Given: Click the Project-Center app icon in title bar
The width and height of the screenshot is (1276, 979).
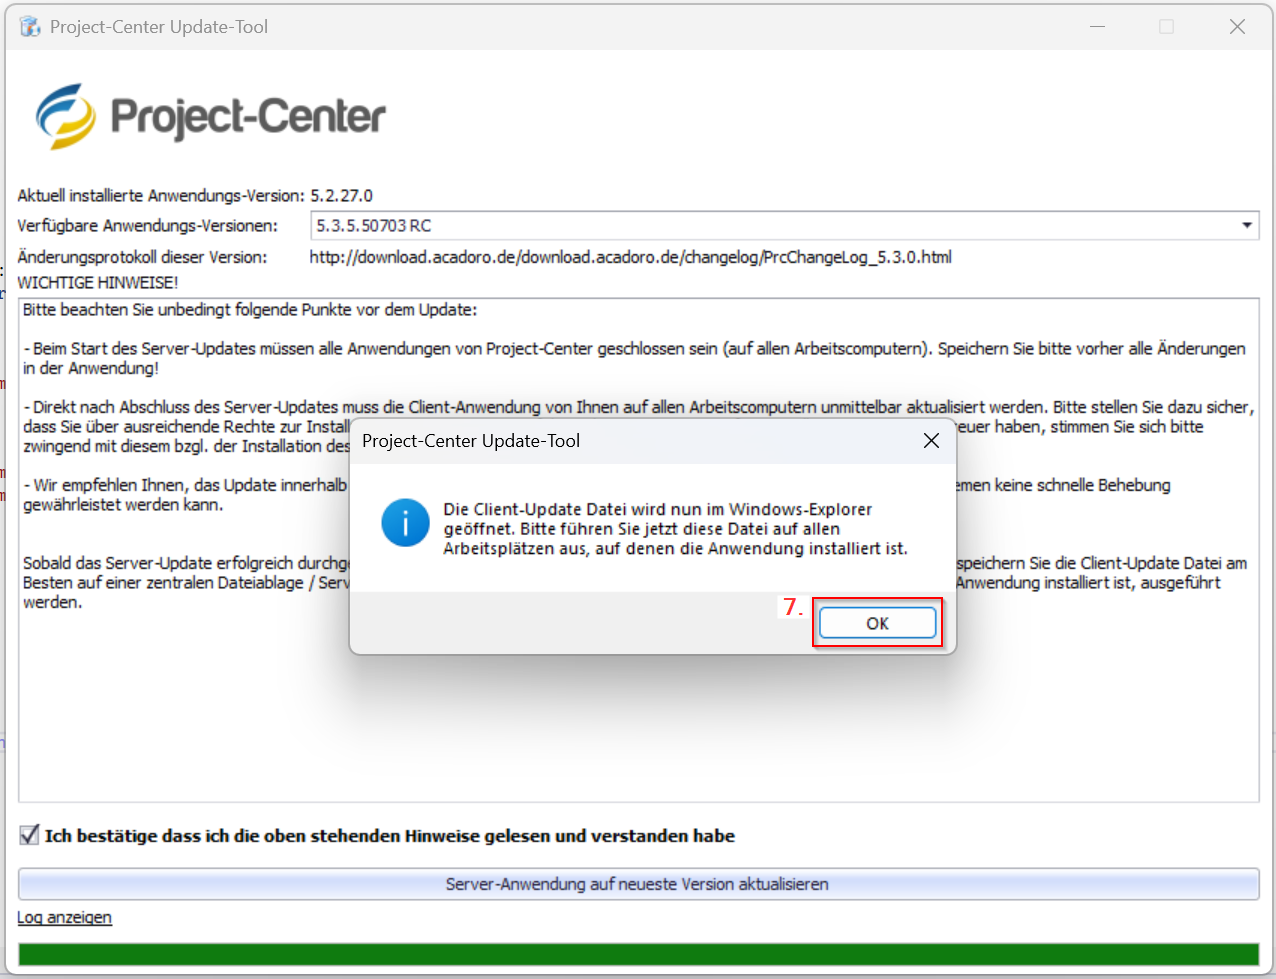Looking at the screenshot, I should click(30, 27).
